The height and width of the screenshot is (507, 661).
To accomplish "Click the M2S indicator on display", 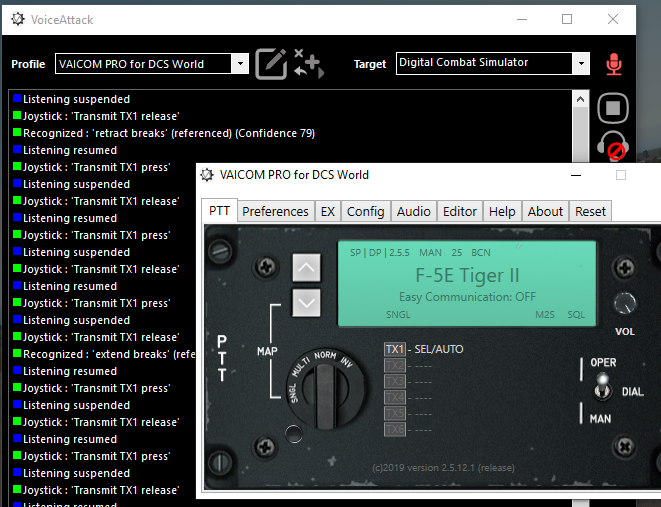I will pos(545,315).
